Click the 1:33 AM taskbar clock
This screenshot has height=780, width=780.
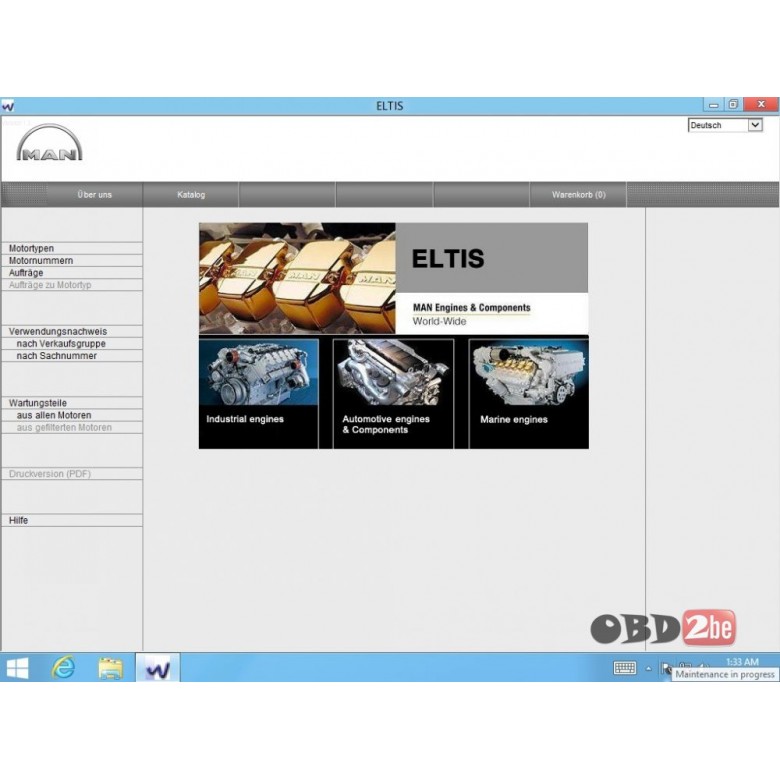point(742,662)
